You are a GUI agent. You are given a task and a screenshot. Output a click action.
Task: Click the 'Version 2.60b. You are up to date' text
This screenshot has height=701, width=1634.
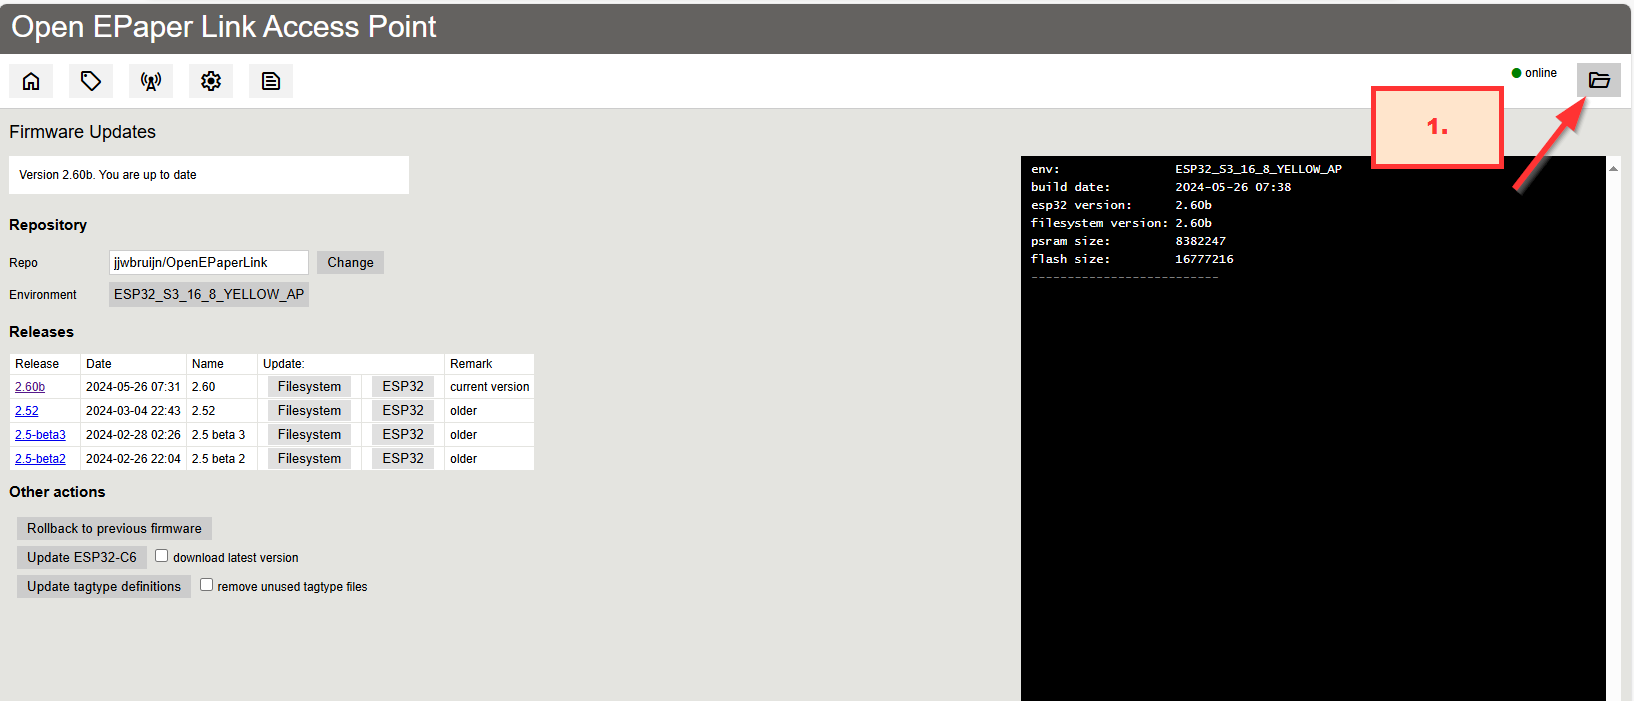[x=108, y=175]
